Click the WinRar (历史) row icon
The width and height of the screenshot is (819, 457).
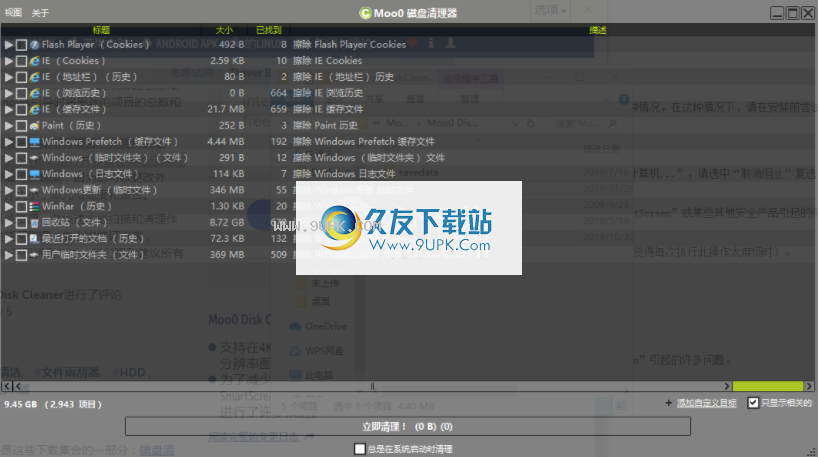pyautogui.click(x=34, y=207)
